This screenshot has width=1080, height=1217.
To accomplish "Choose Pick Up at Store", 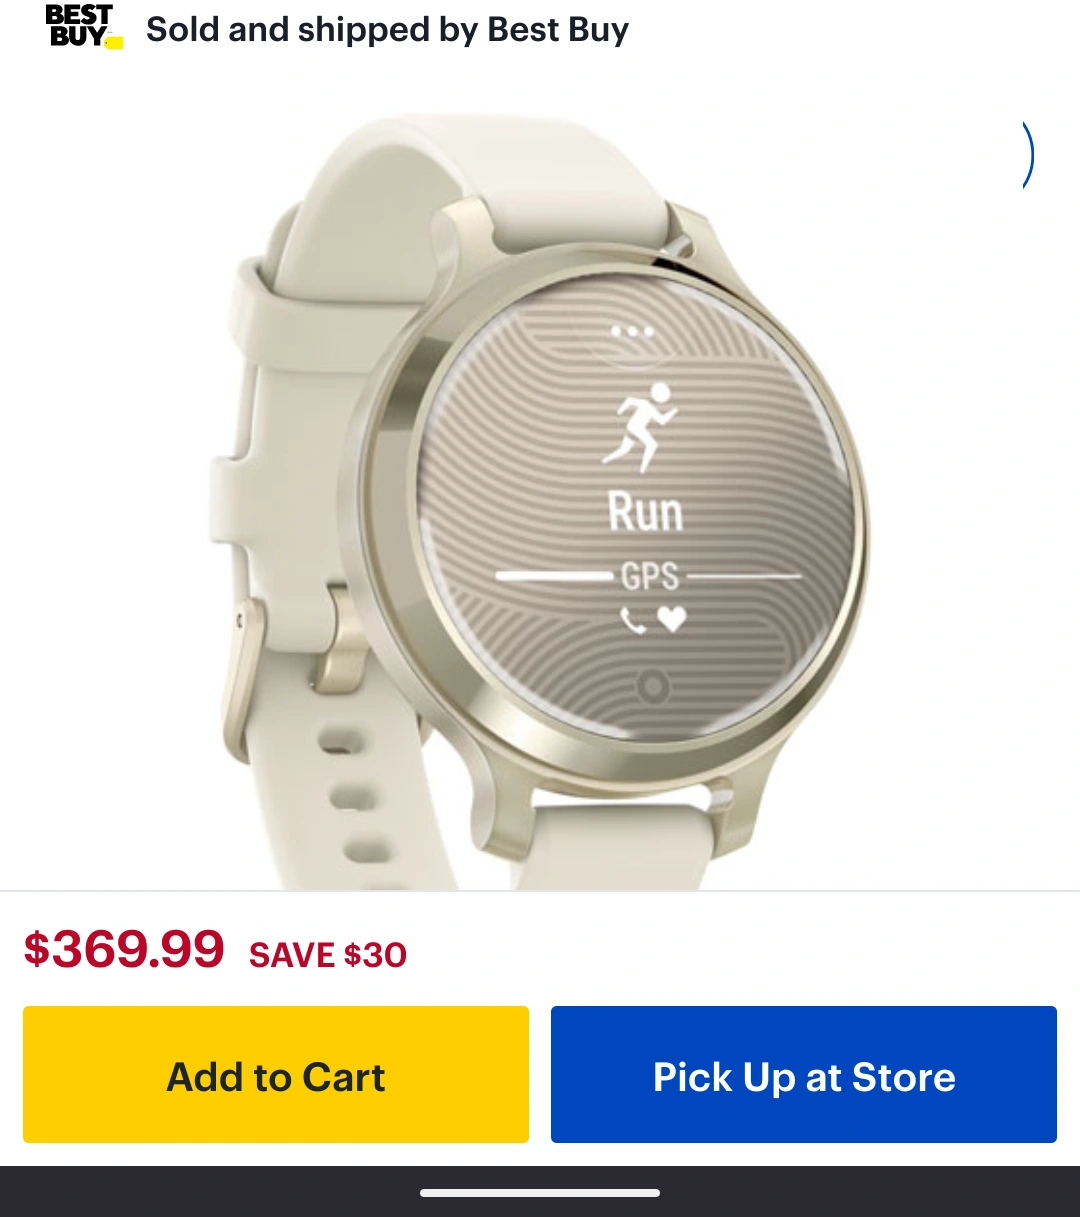I will [804, 1074].
